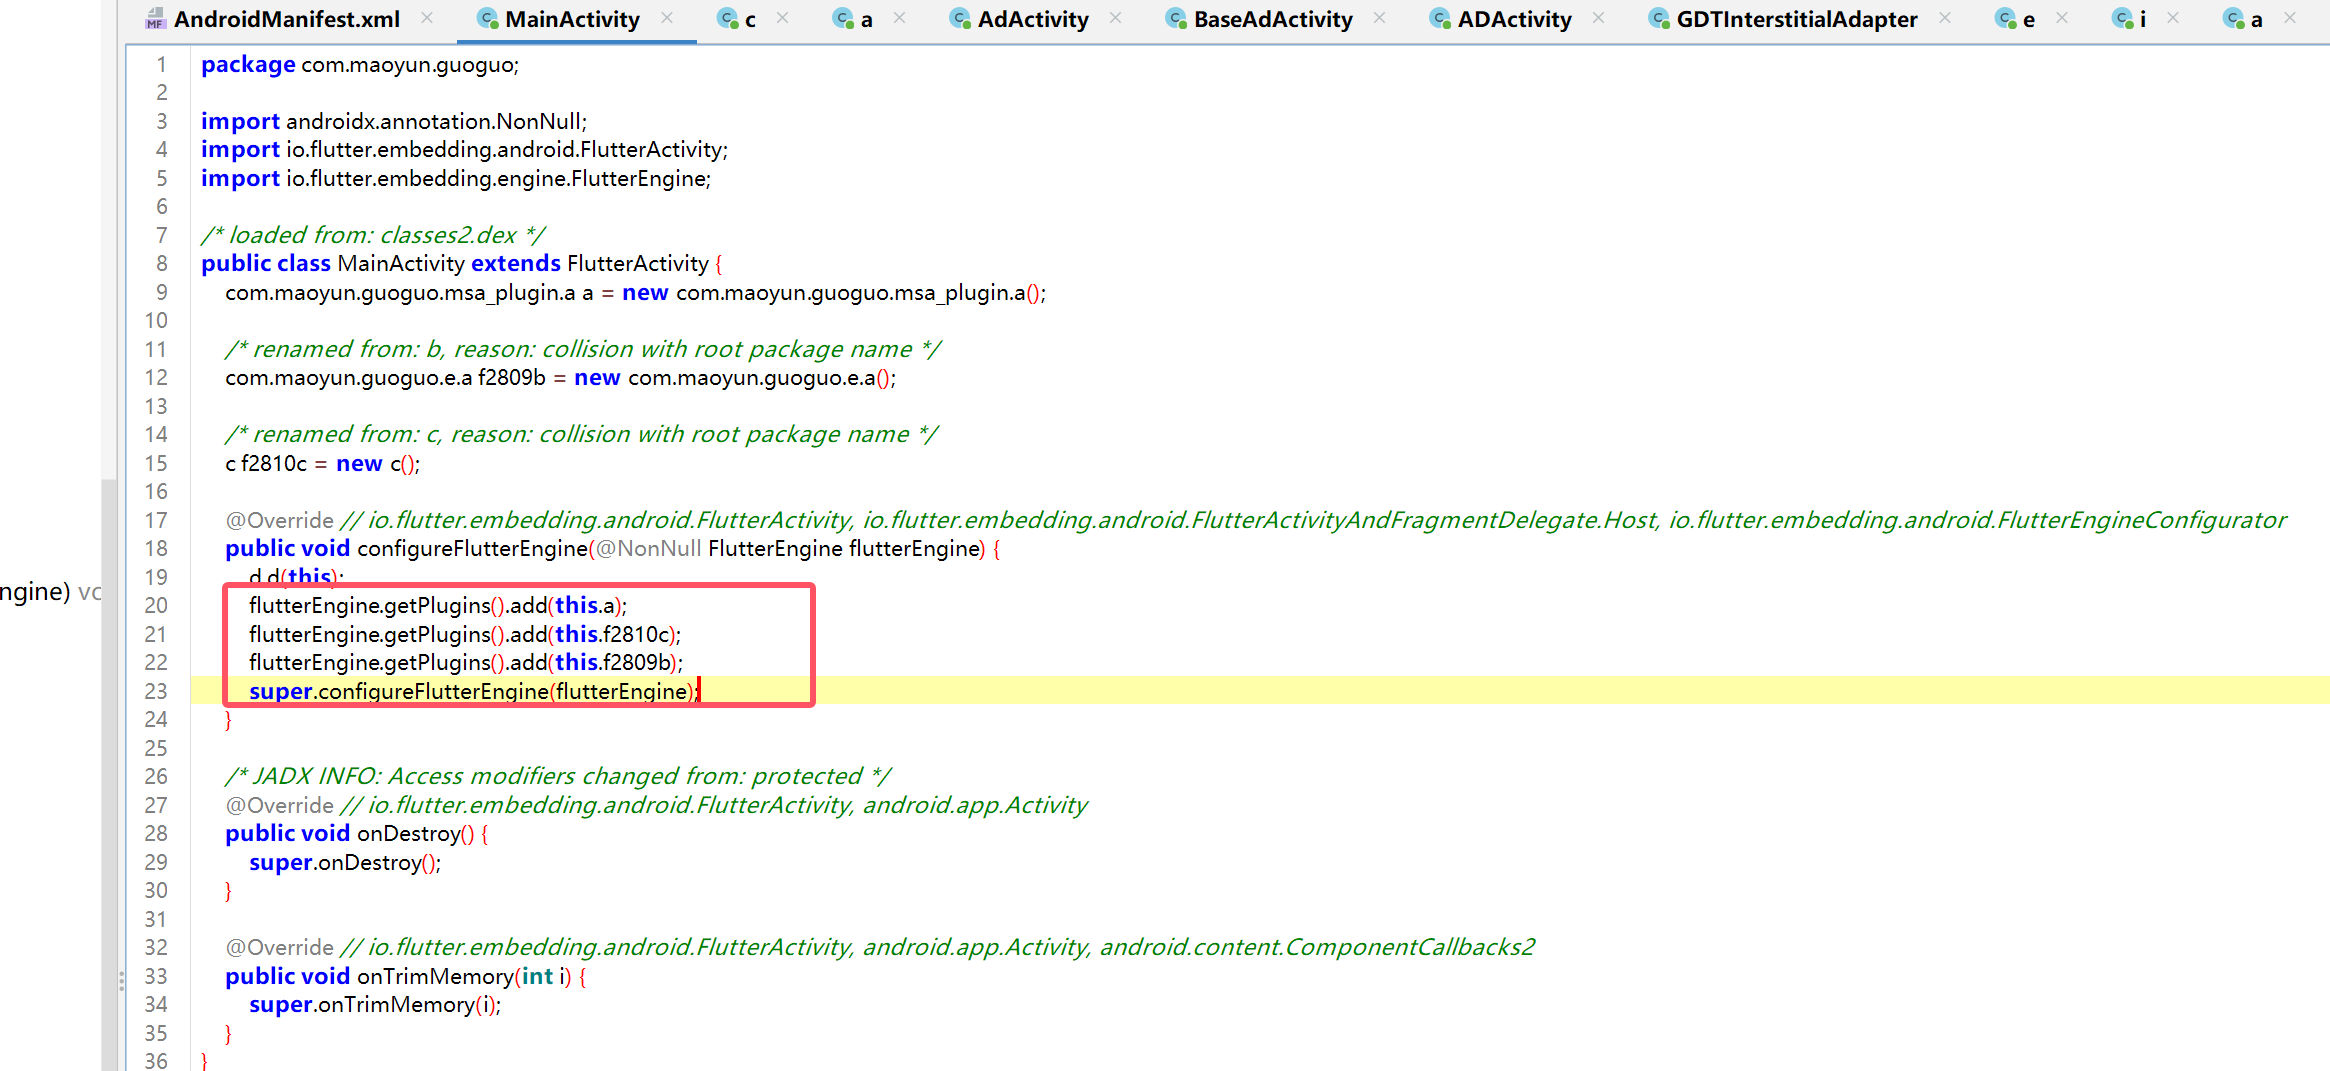Click 'this.f2810c' on line 21
Viewport: 2330px width, 1071px height.
pos(613,635)
